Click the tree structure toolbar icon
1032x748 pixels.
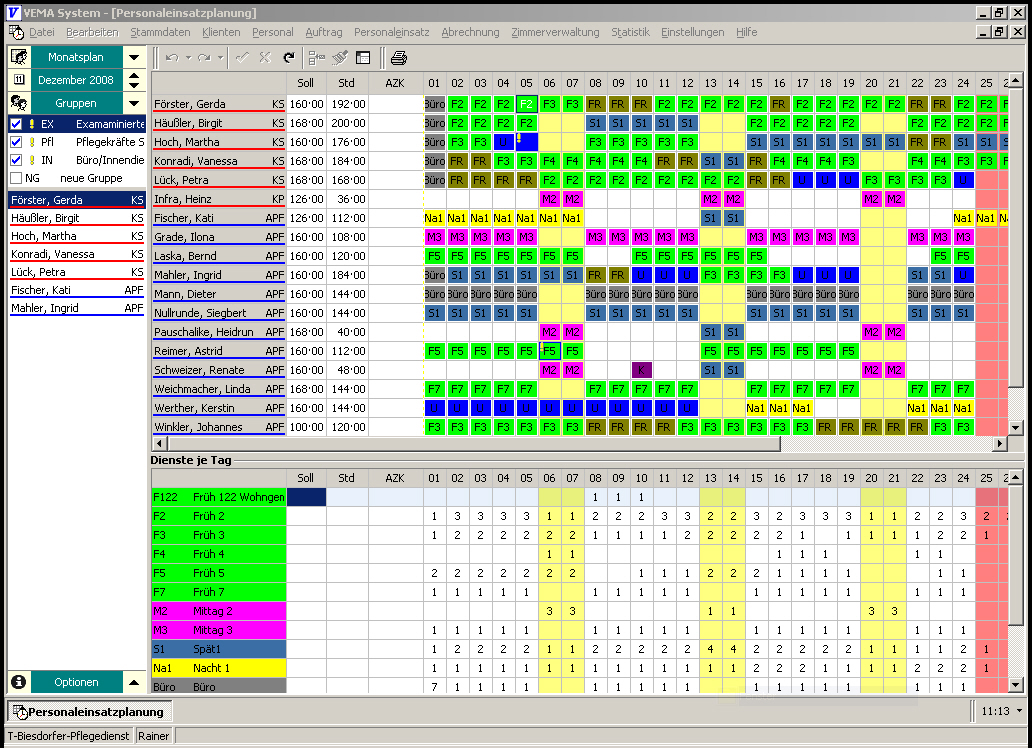click(x=318, y=58)
